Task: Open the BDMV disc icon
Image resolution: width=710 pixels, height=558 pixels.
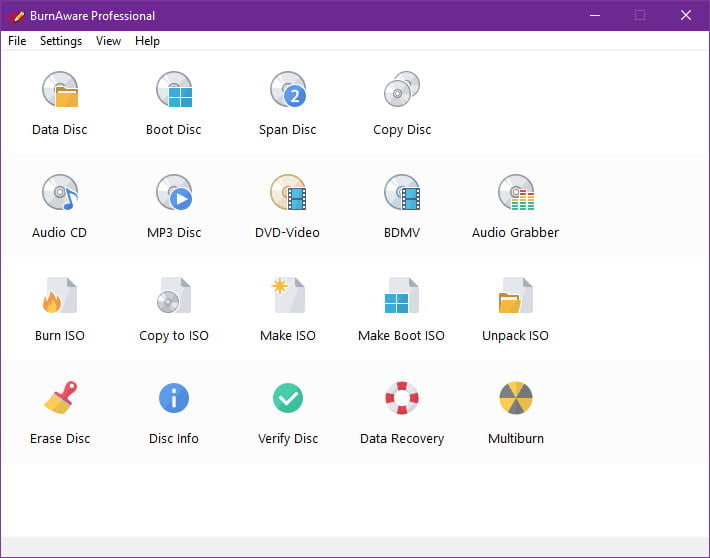Action: coord(402,192)
